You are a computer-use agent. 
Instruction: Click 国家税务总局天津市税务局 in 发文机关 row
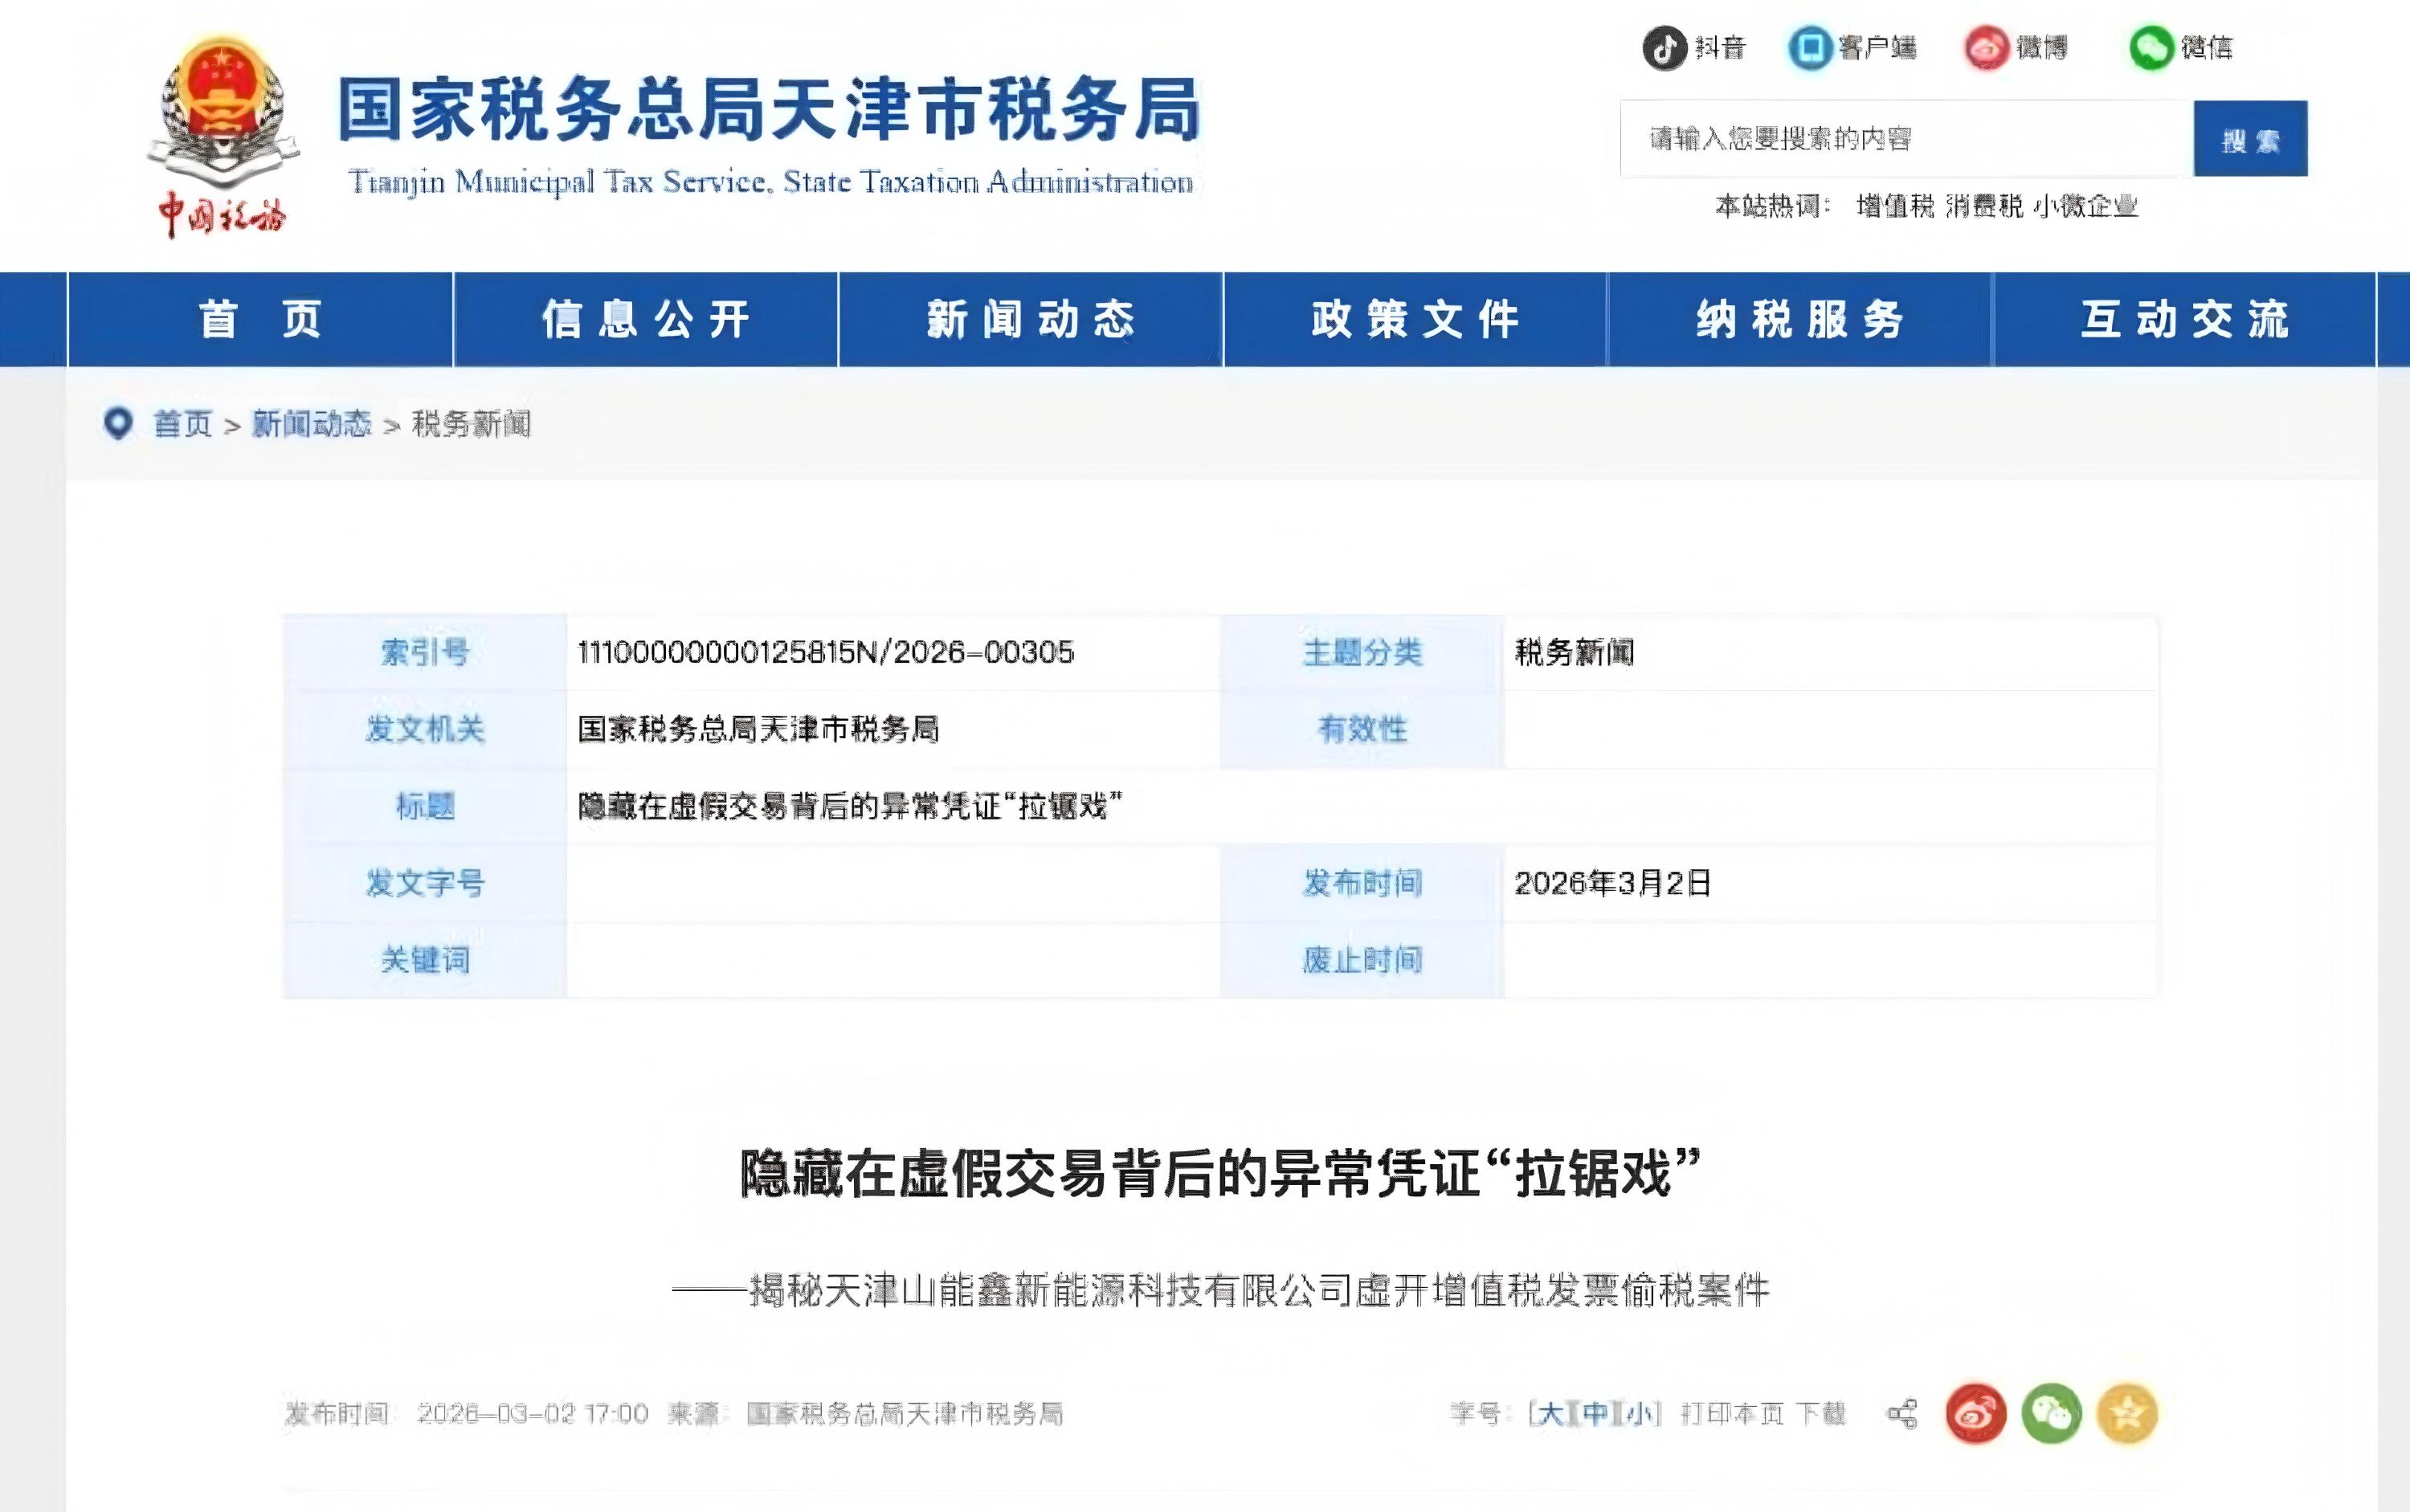(x=759, y=729)
